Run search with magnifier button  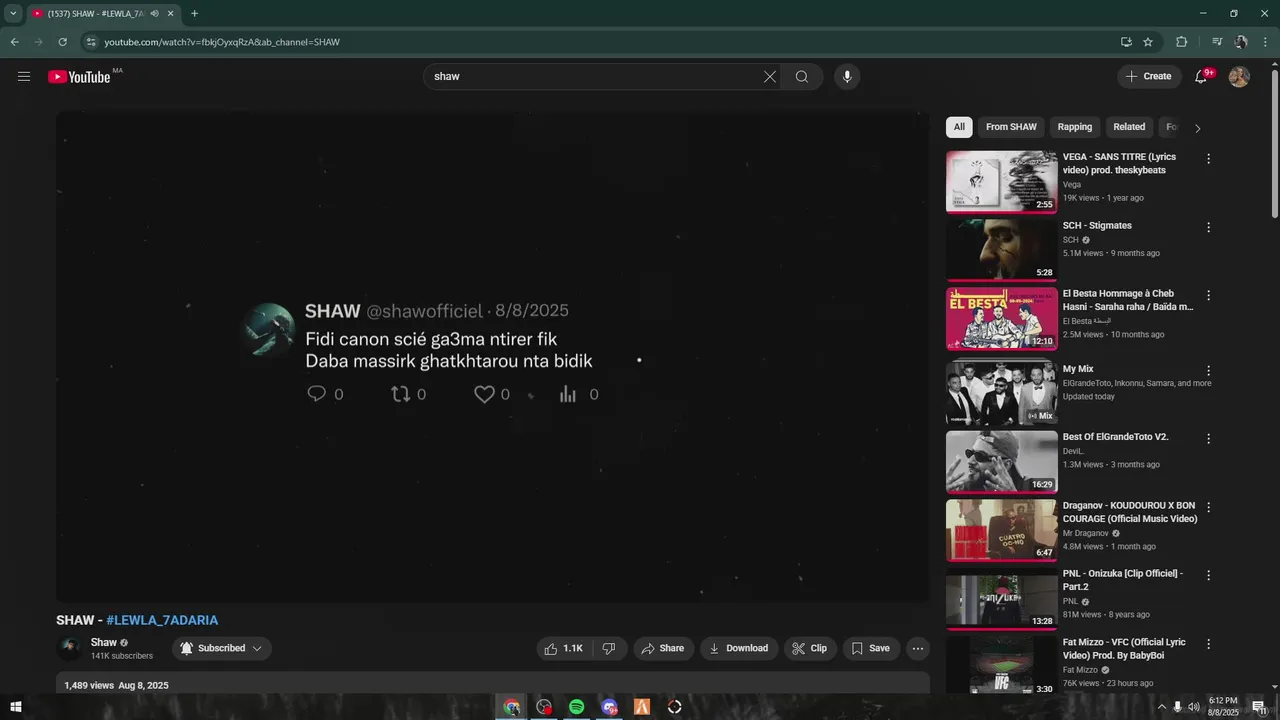click(802, 77)
